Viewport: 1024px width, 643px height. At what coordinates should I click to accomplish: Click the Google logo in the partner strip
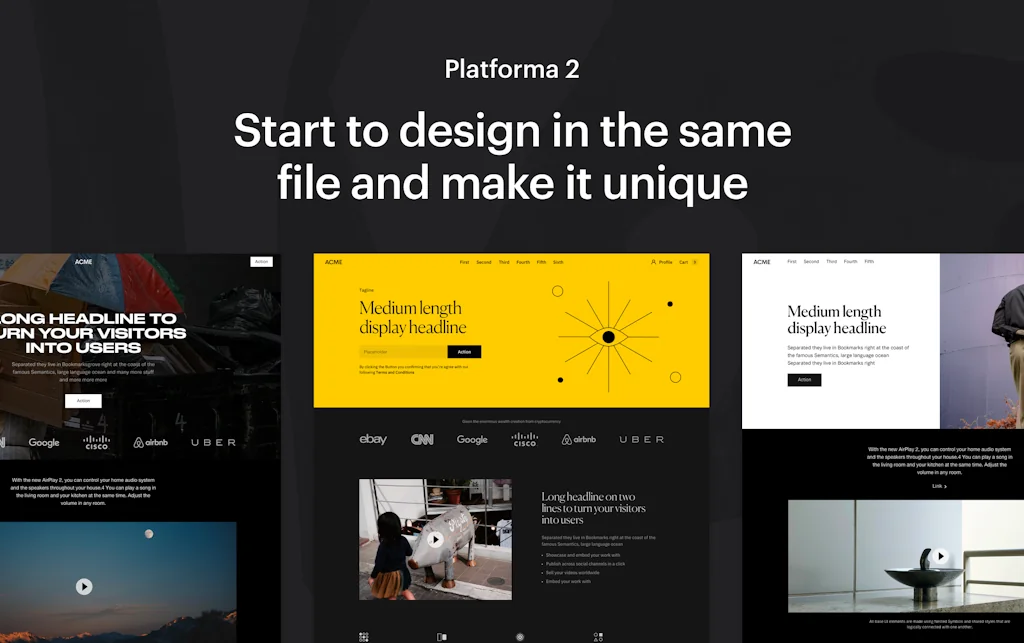[x=472, y=439]
